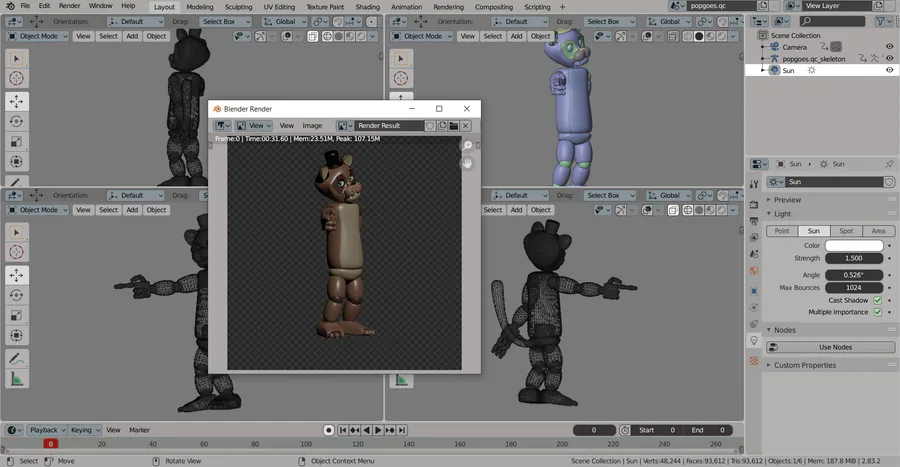
Task: Open image file icon in Render Result header
Action: pyautogui.click(x=453, y=126)
